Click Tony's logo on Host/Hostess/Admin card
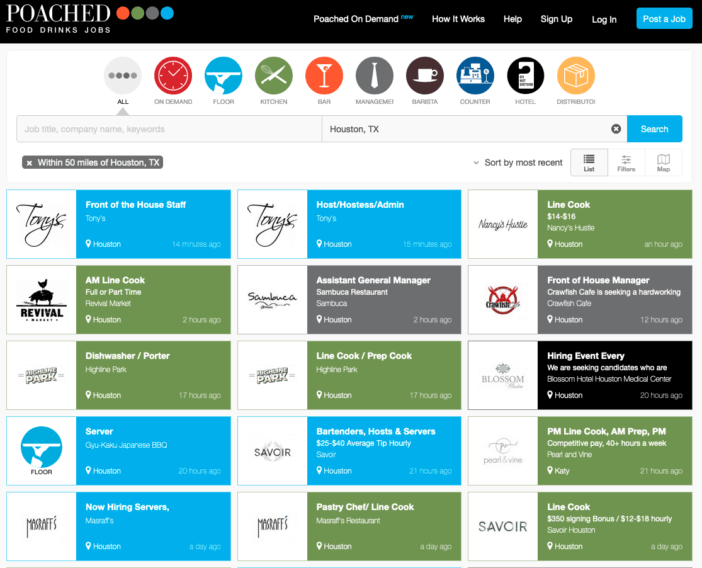 coord(272,224)
